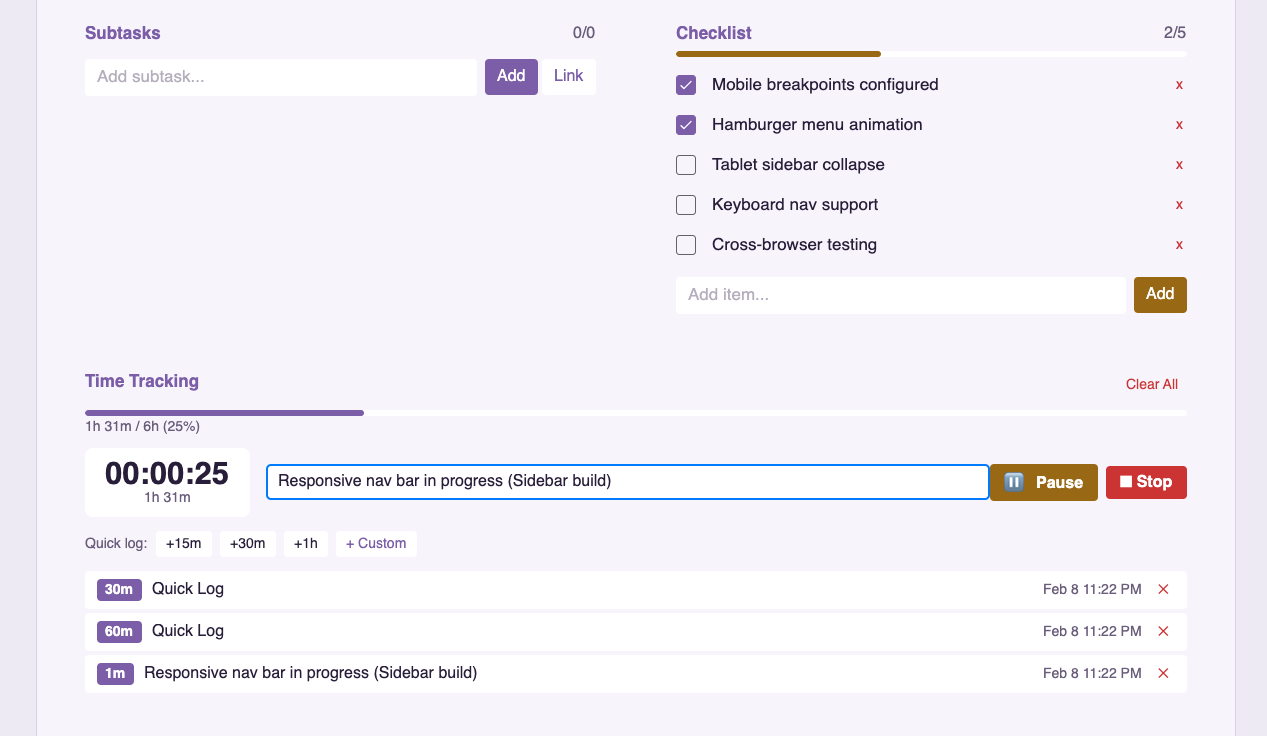Open the Custom quick log option
The height and width of the screenshot is (736, 1267).
point(376,543)
